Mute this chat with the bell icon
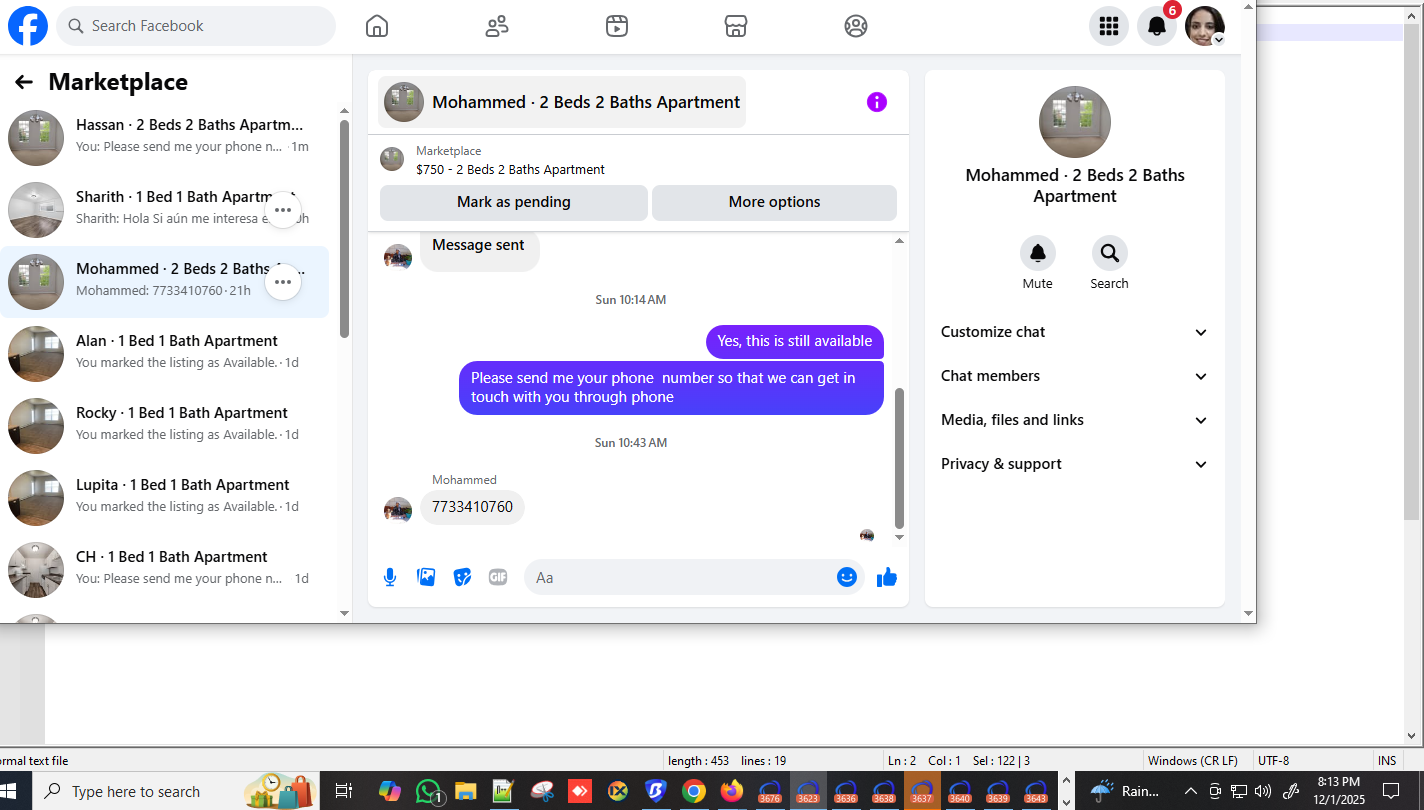 [1038, 254]
